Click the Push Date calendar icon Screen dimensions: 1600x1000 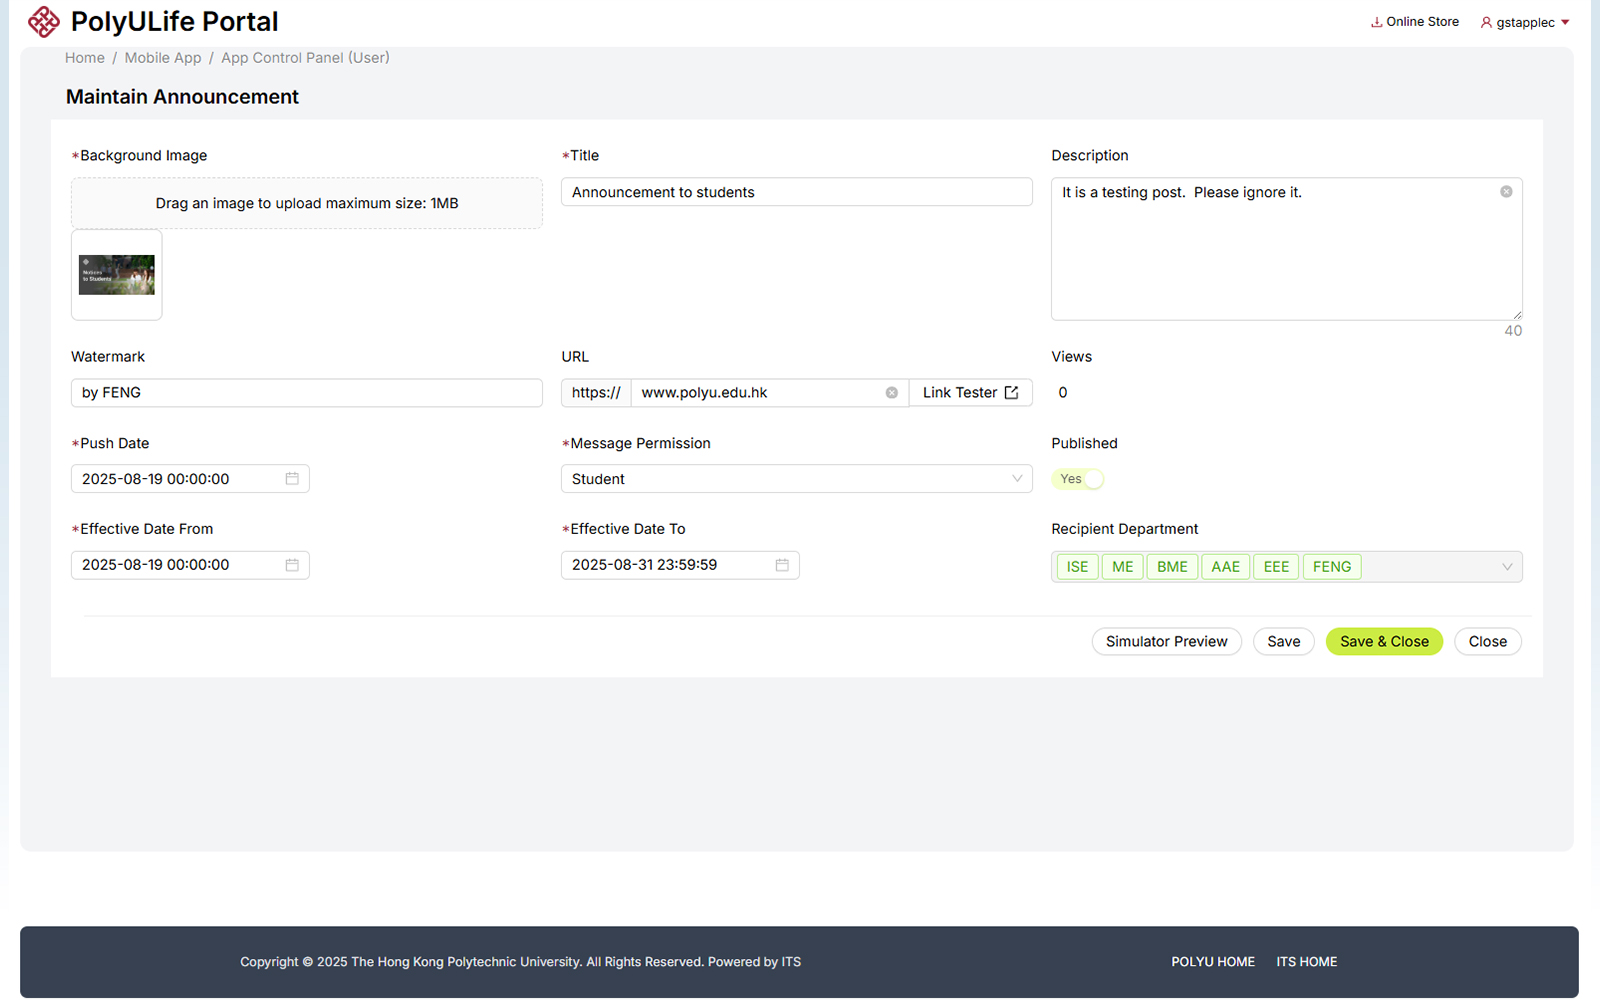[x=292, y=479]
